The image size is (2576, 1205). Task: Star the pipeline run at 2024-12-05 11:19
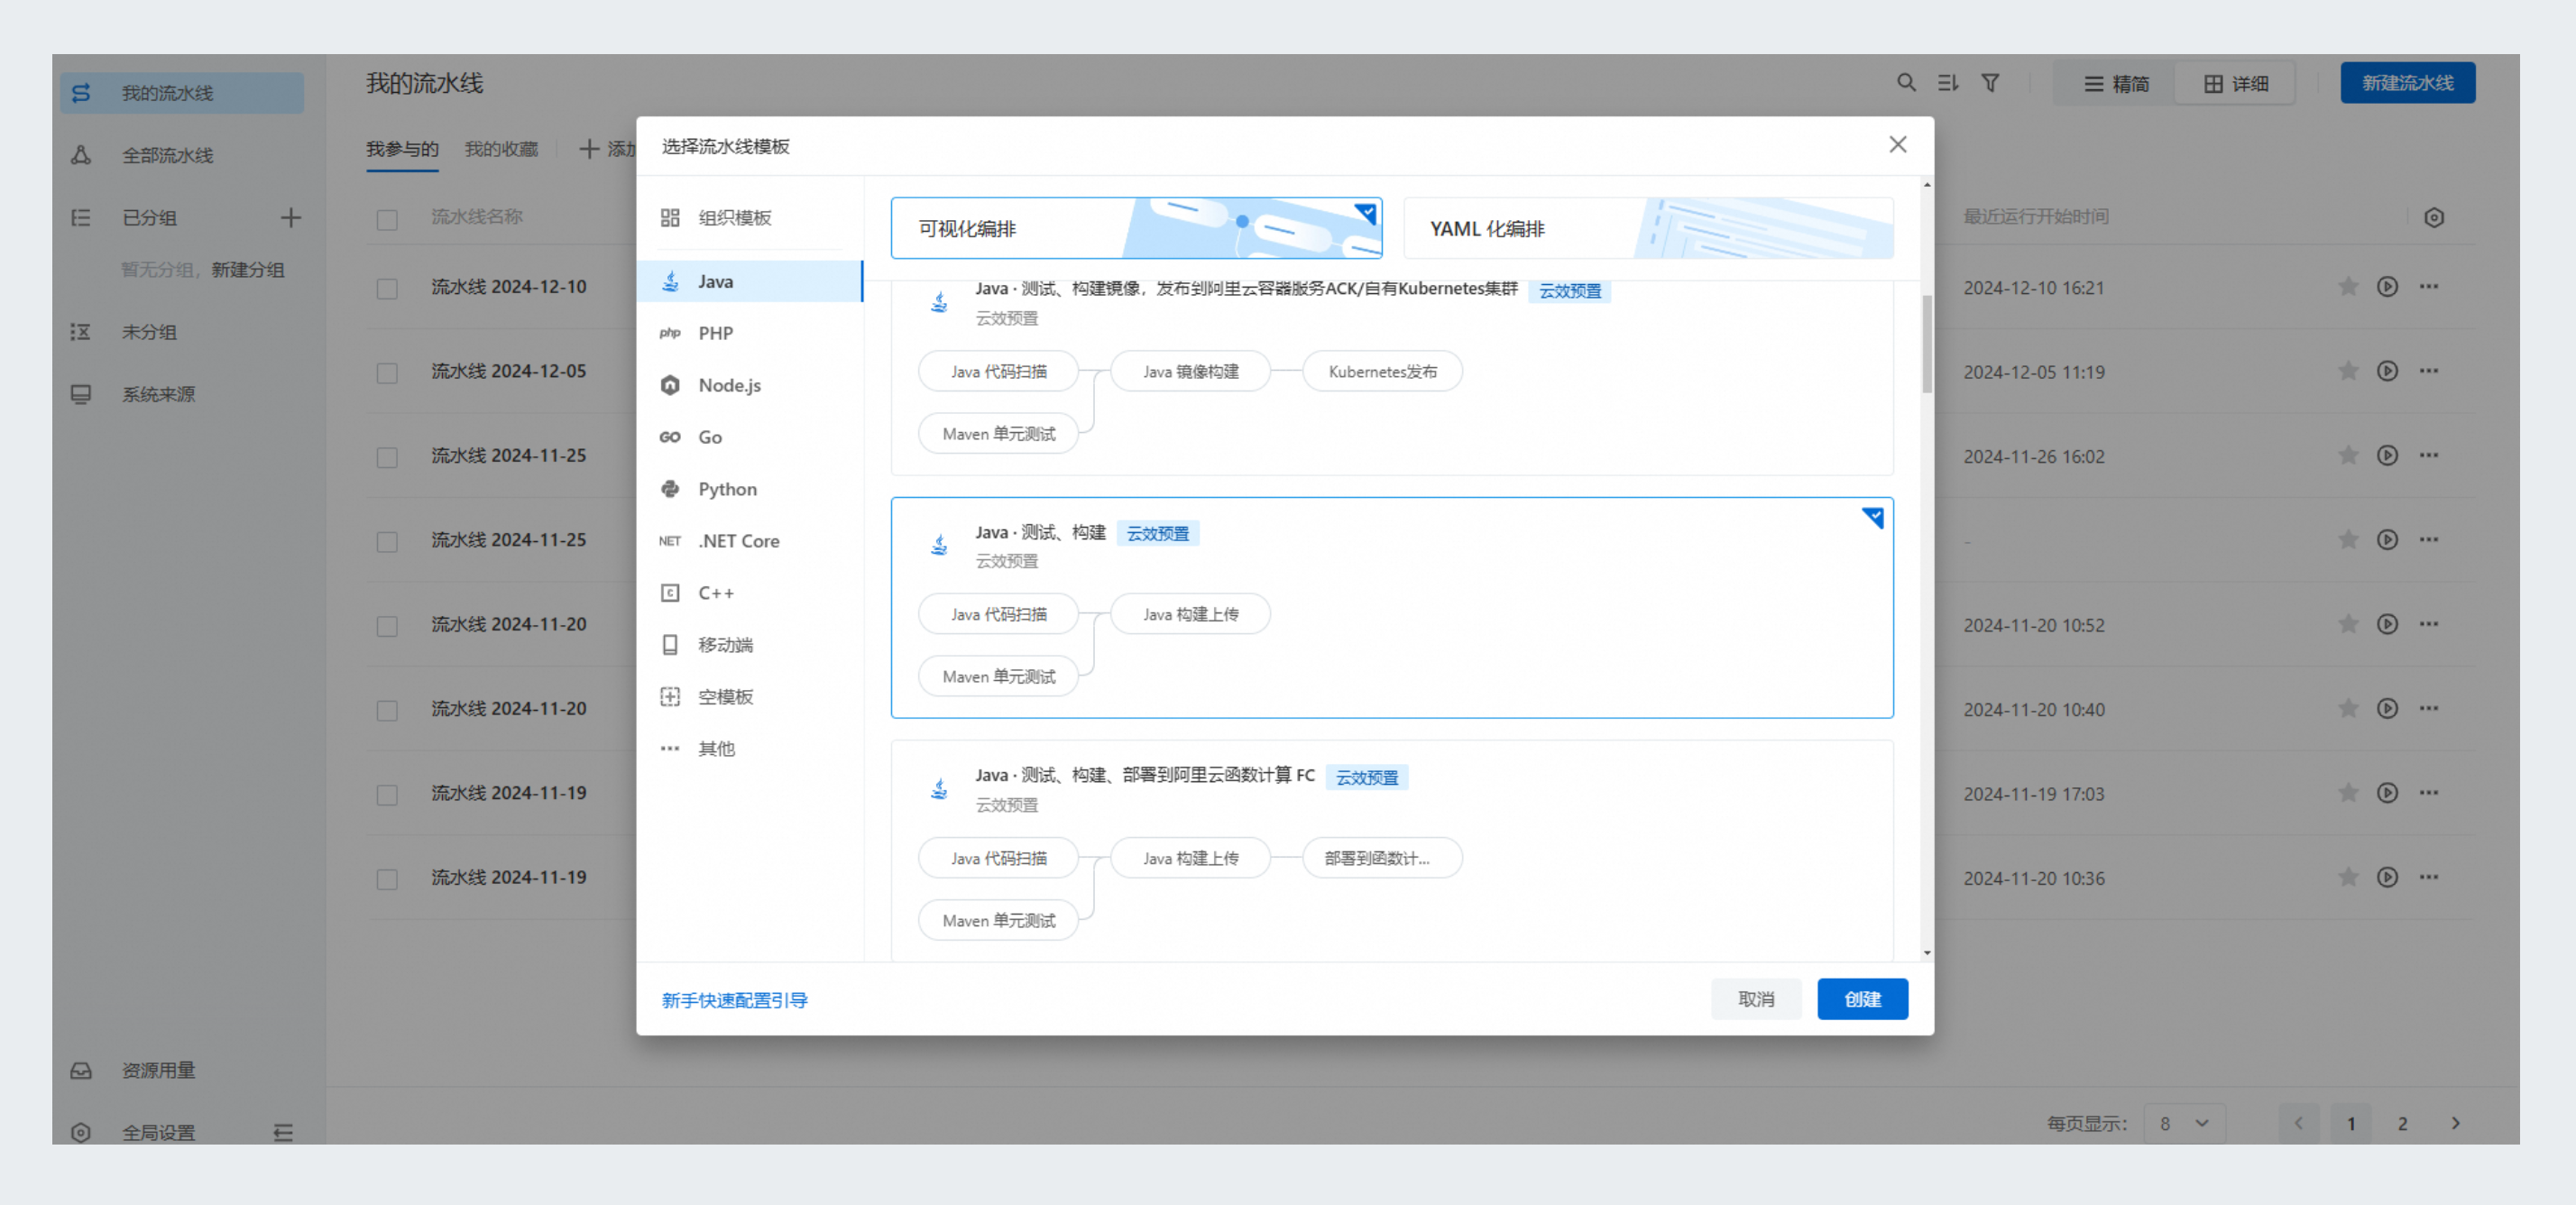tap(2348, 371)
